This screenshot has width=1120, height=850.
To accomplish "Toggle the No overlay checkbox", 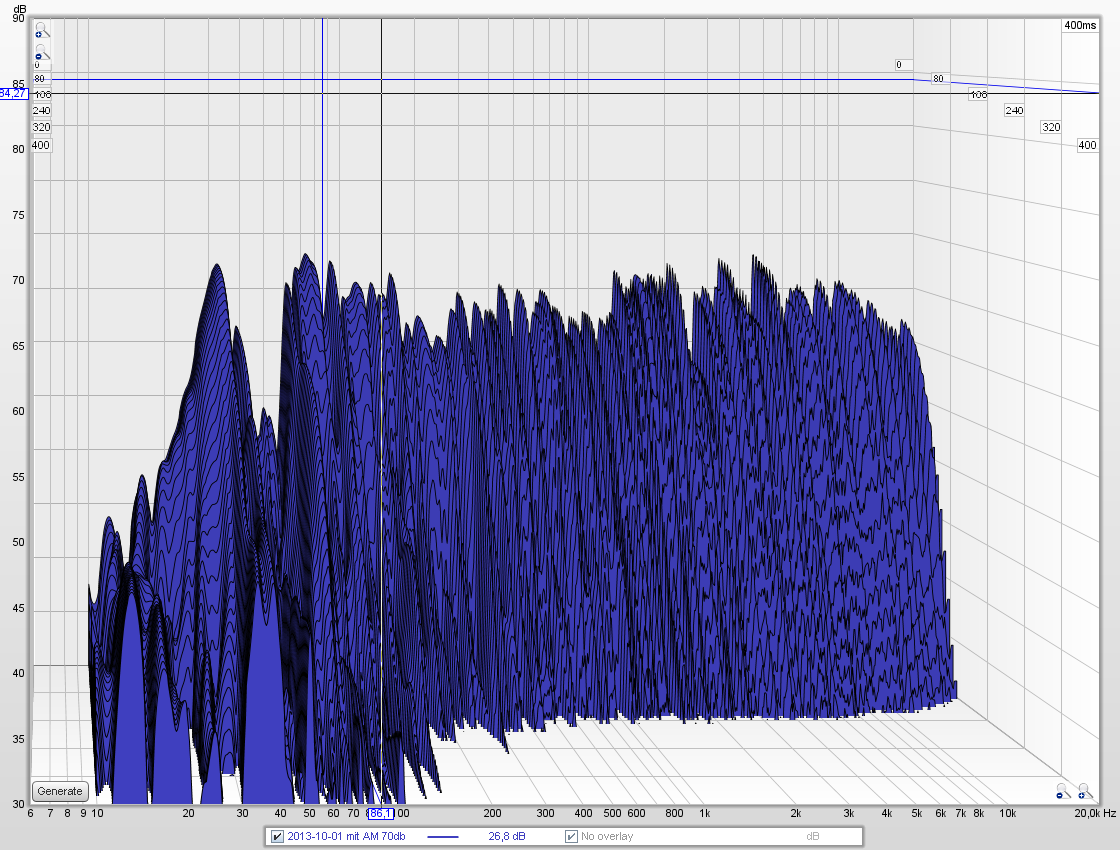I will [x=571, y=836].
